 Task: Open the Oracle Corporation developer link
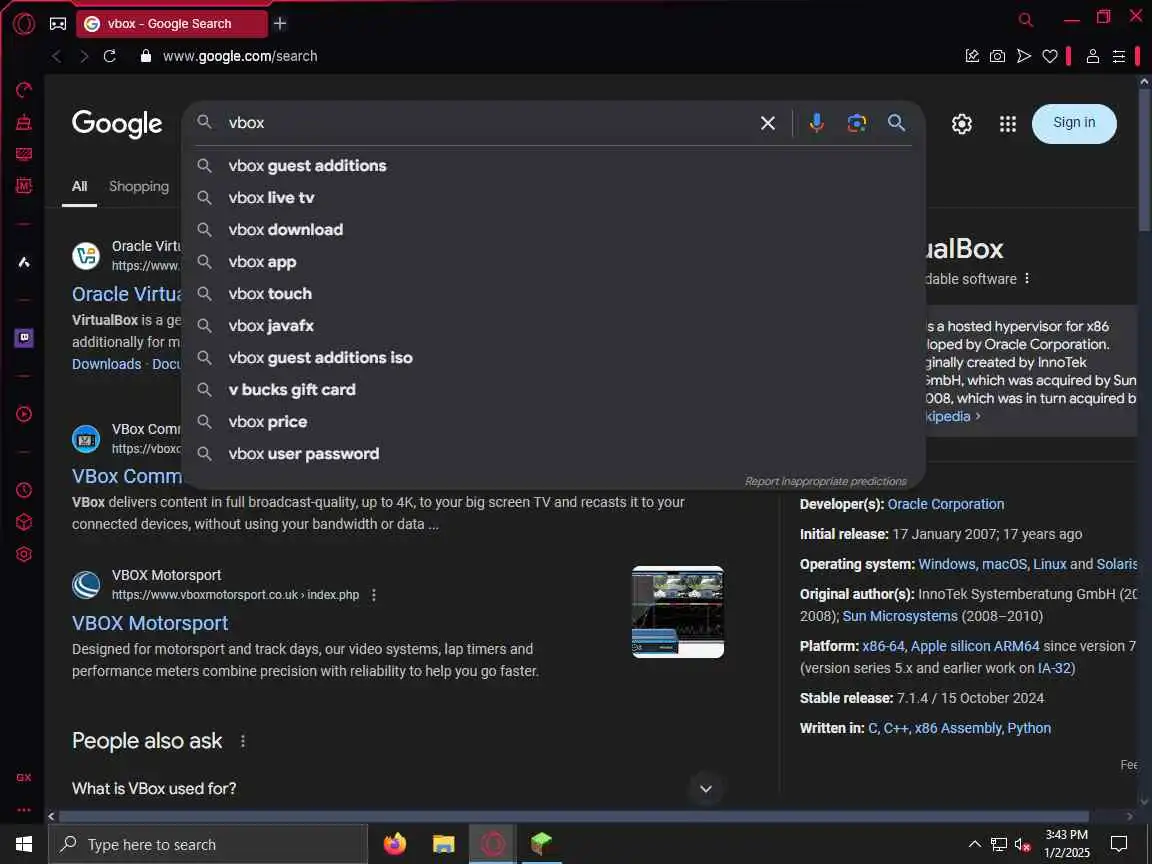click(946, 504)
